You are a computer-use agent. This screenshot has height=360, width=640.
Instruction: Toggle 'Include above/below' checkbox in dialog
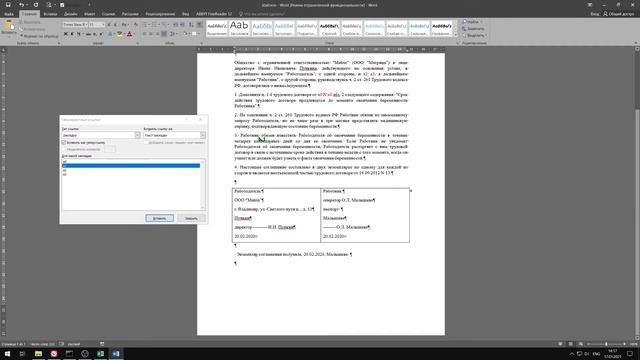click(146, 142)
